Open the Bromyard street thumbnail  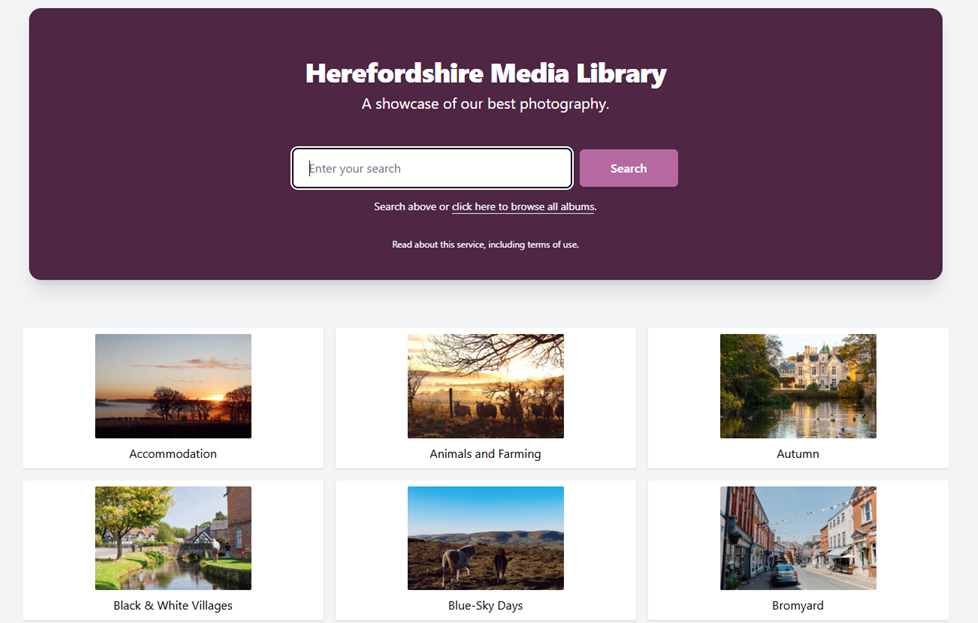click(x=798, y=538)
